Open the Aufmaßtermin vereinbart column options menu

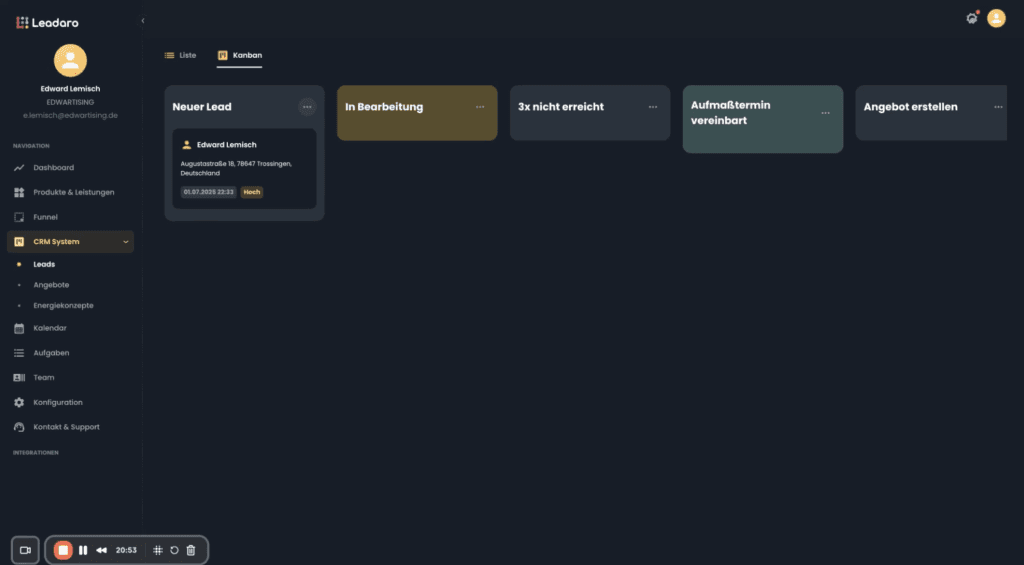[825, 113]
